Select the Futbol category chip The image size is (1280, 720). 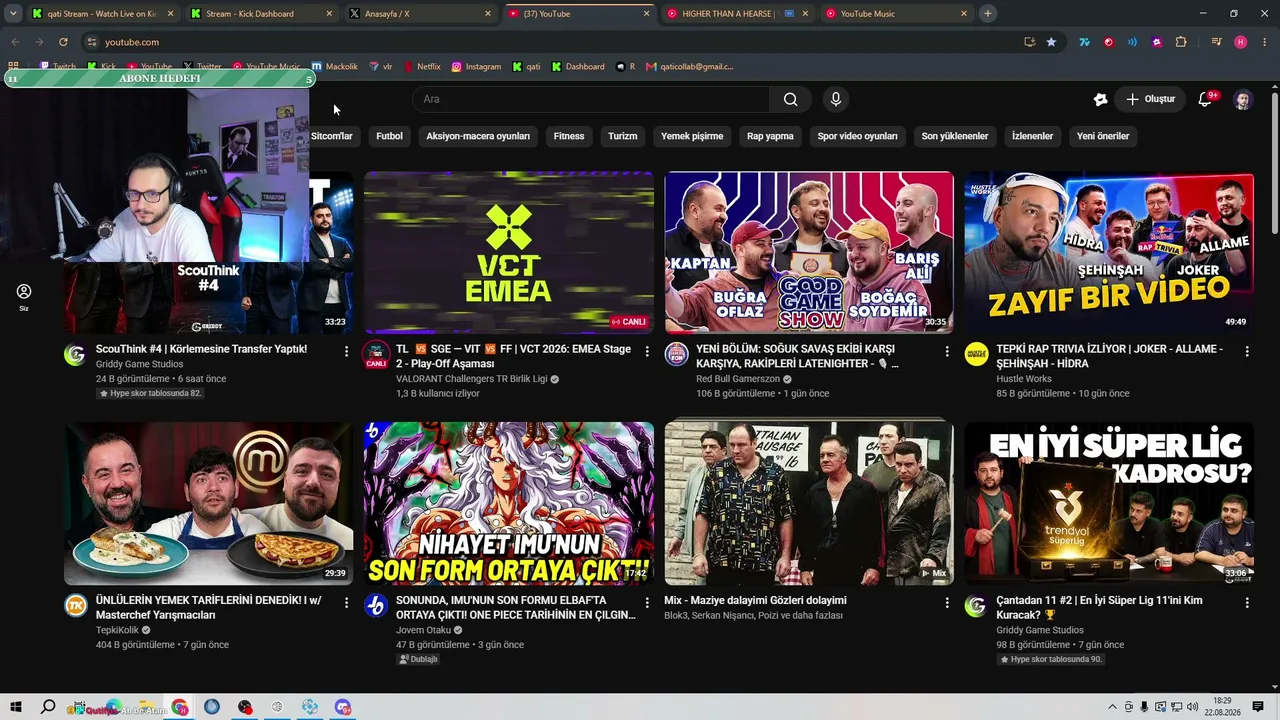tap(389, 136)
